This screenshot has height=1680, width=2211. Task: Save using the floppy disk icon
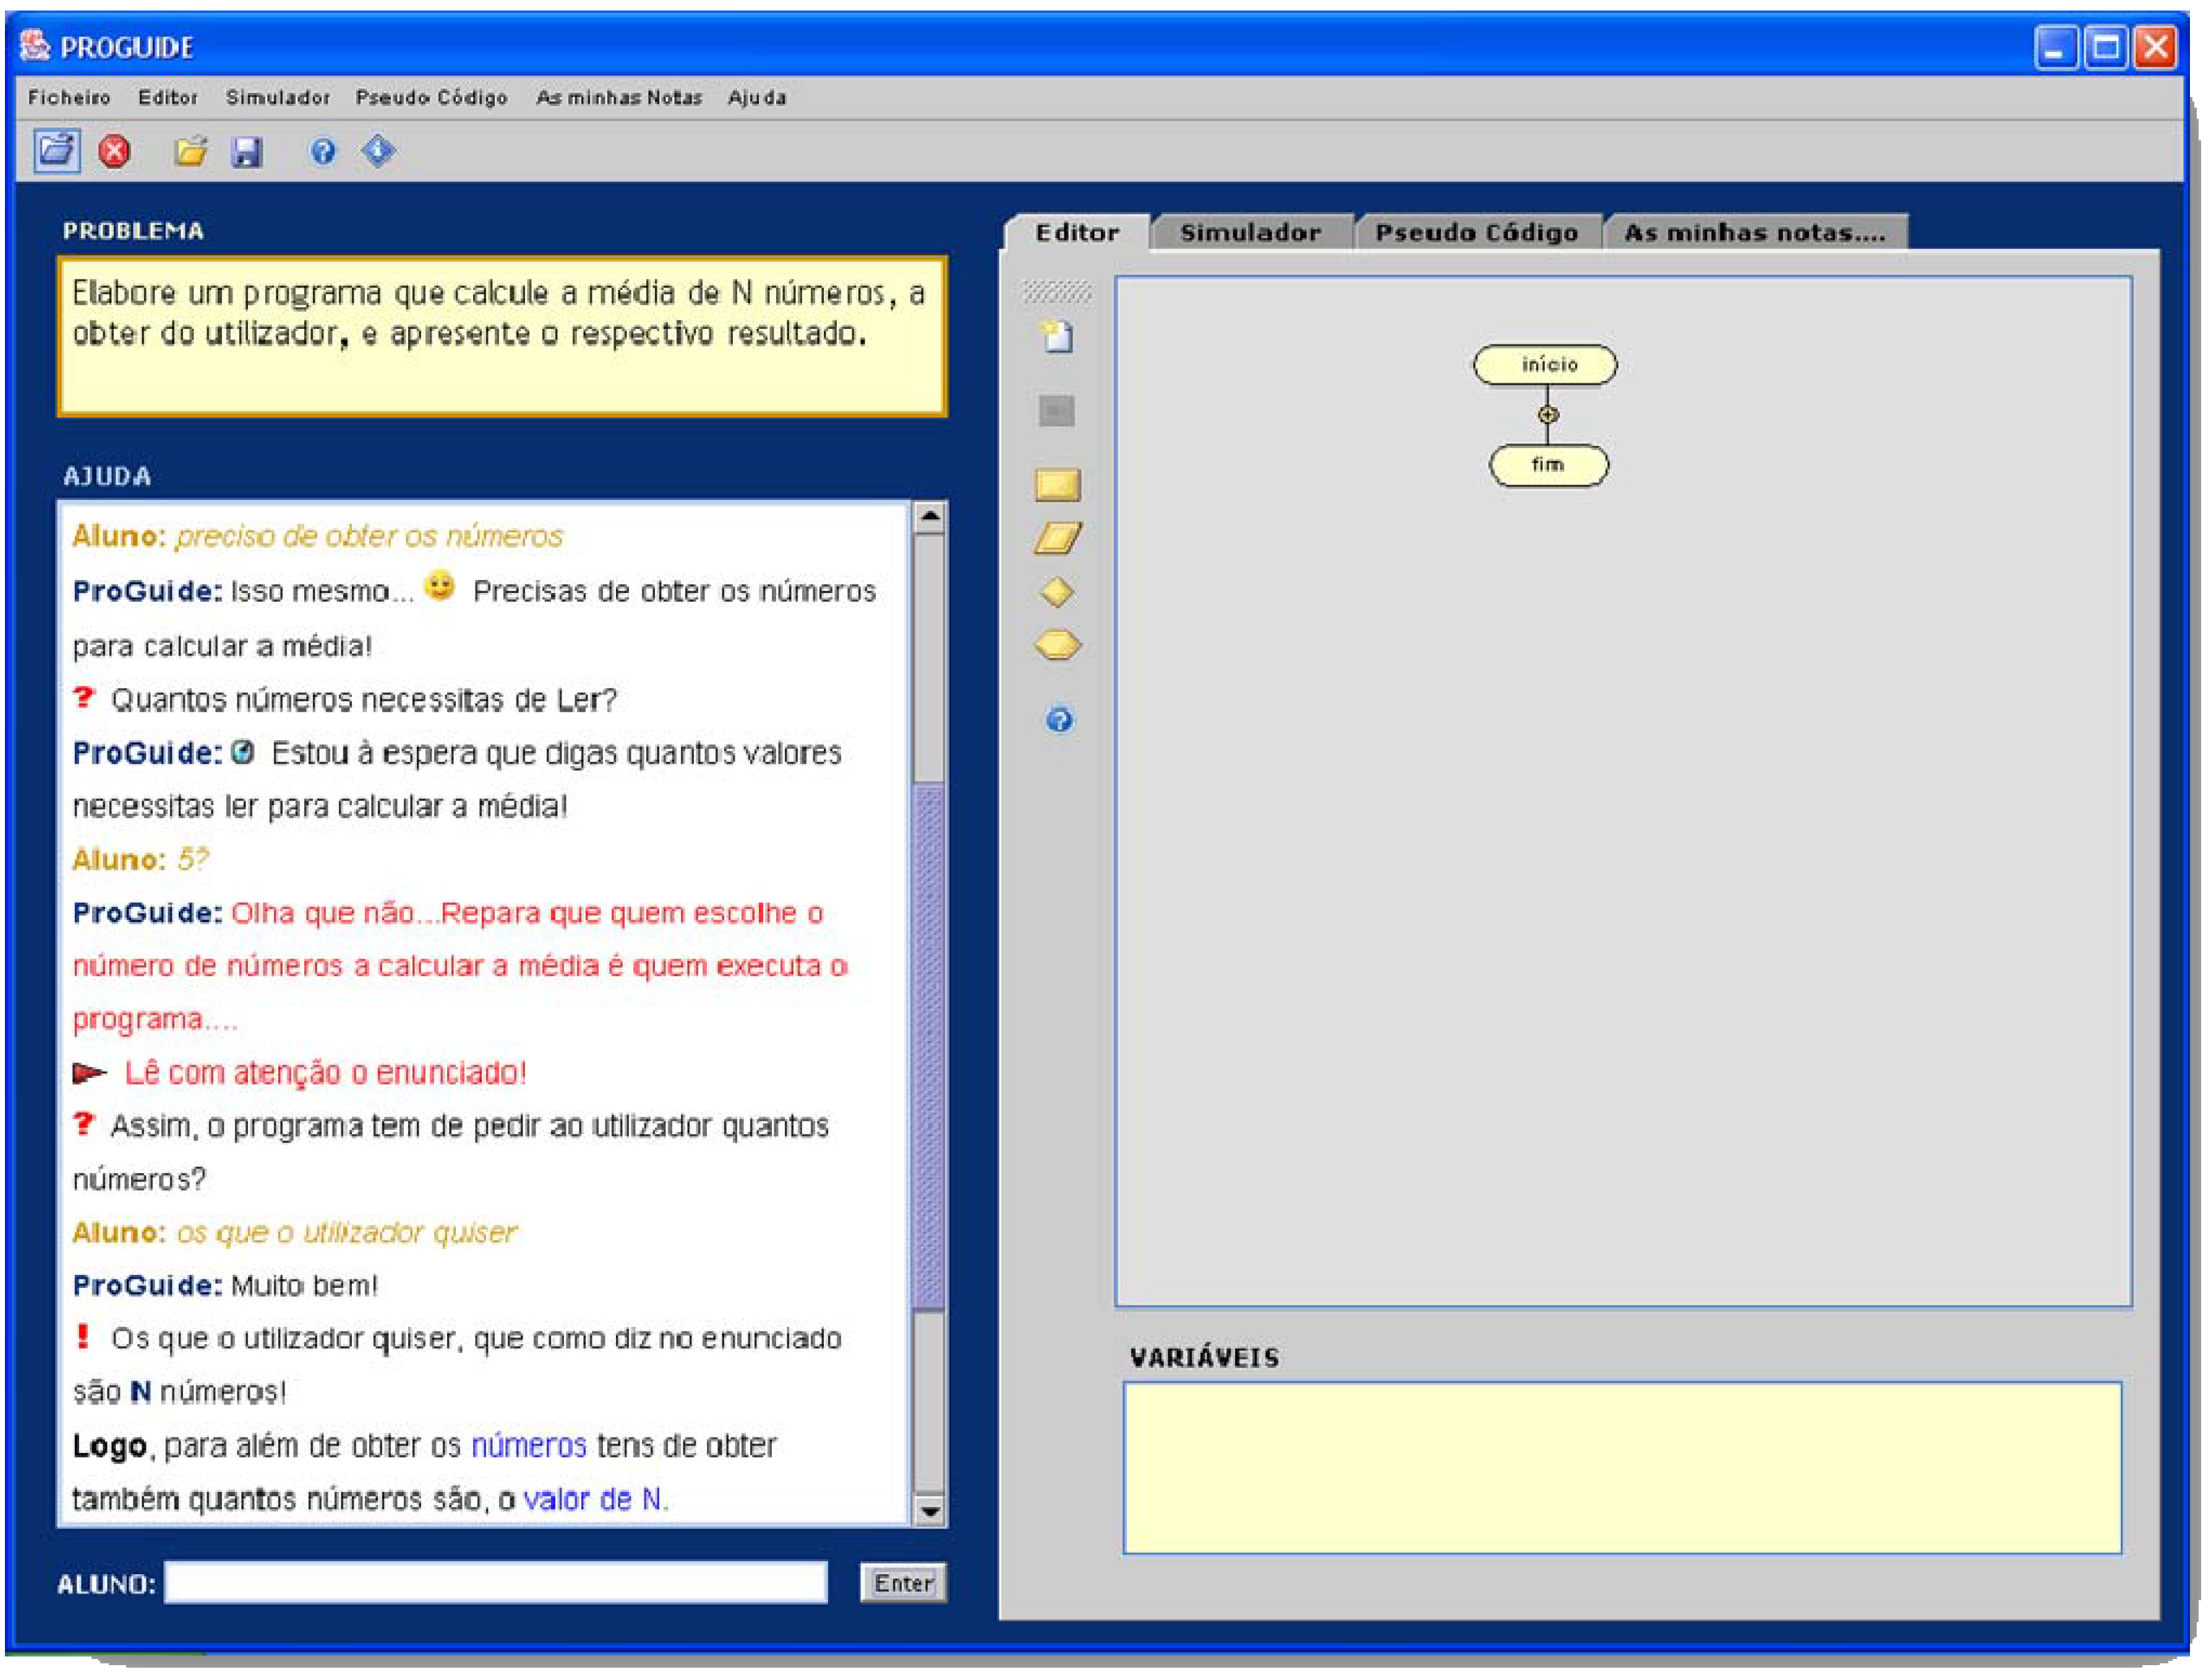246,152
